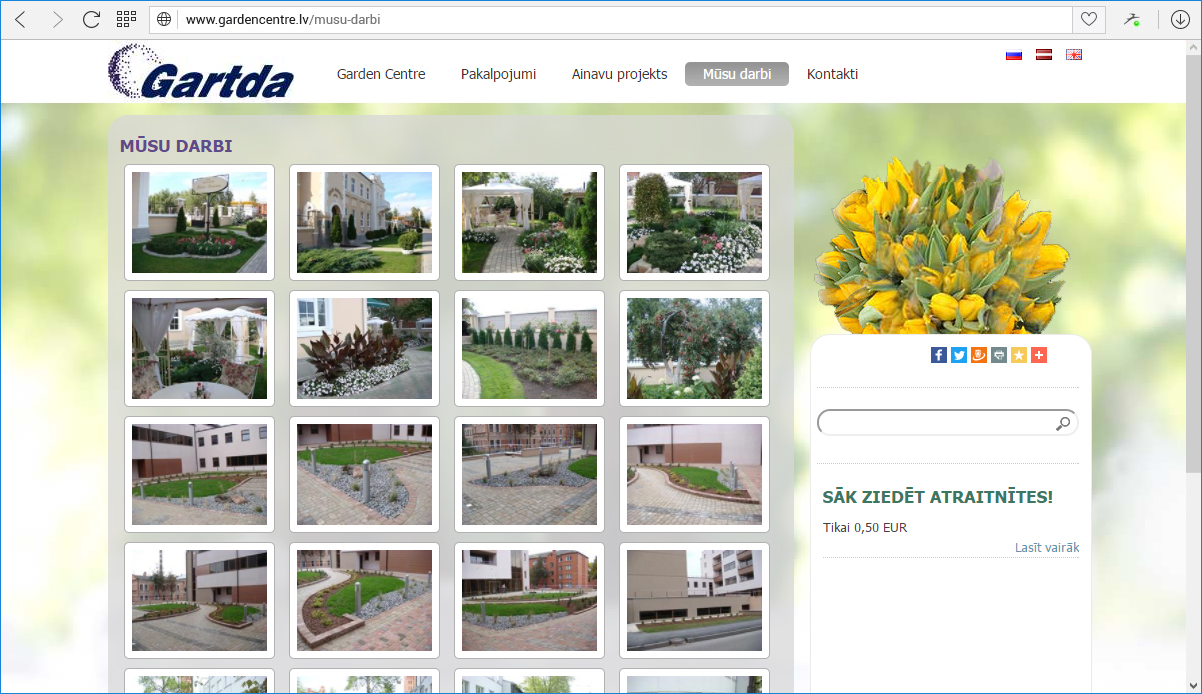Open thumbnail of white gazebo over paved path

(x=529, y=222)
